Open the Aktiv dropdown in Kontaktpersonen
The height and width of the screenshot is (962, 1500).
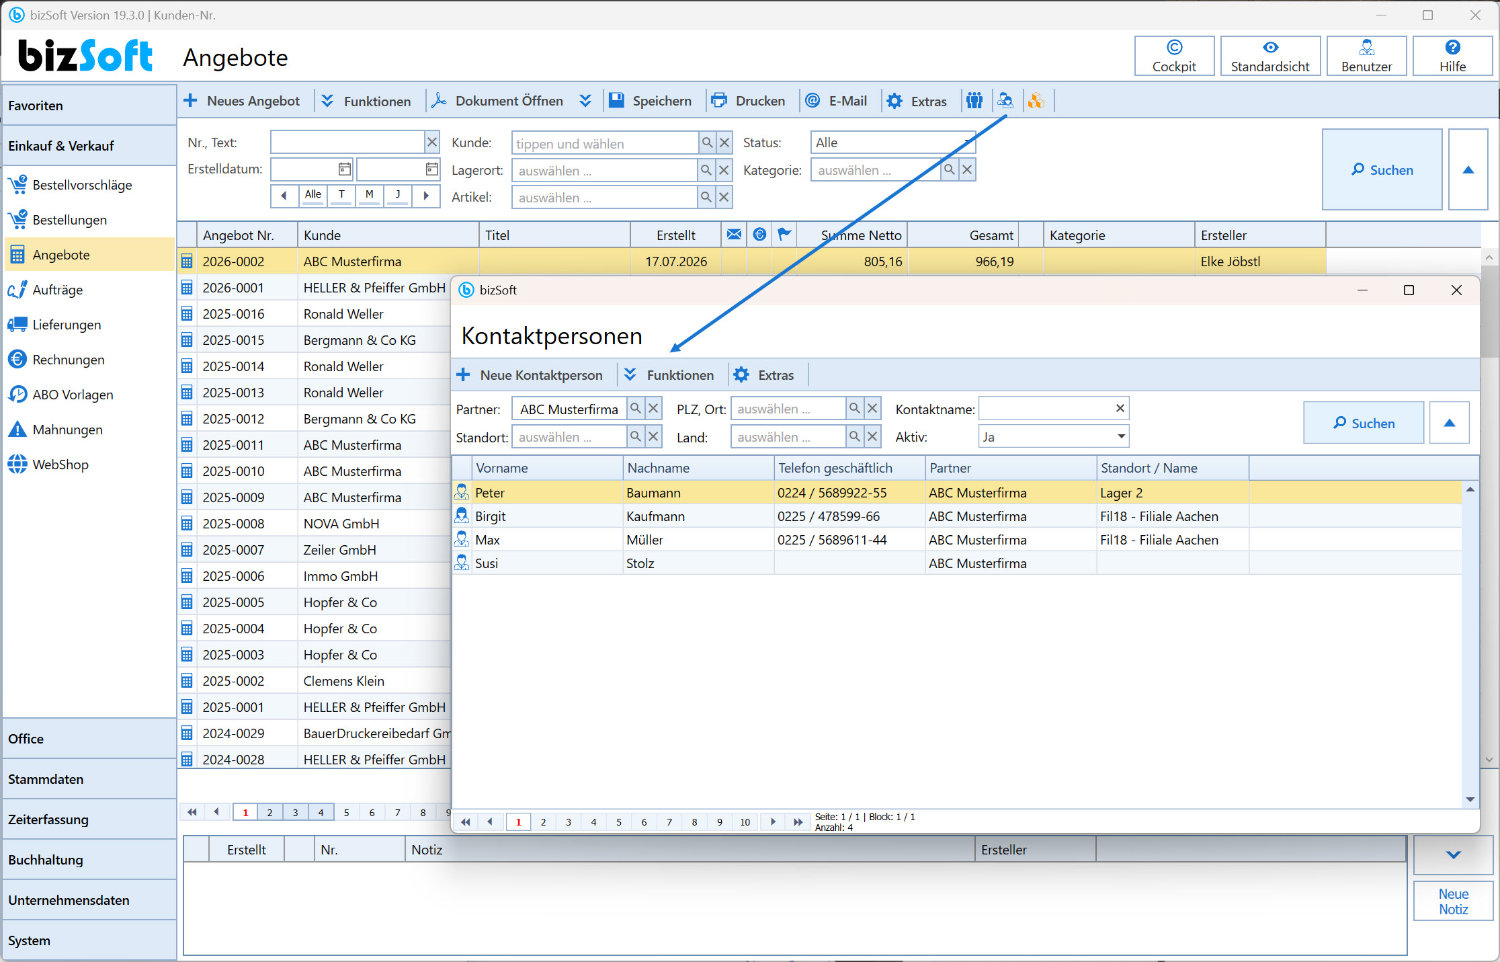pos(1053,437)
